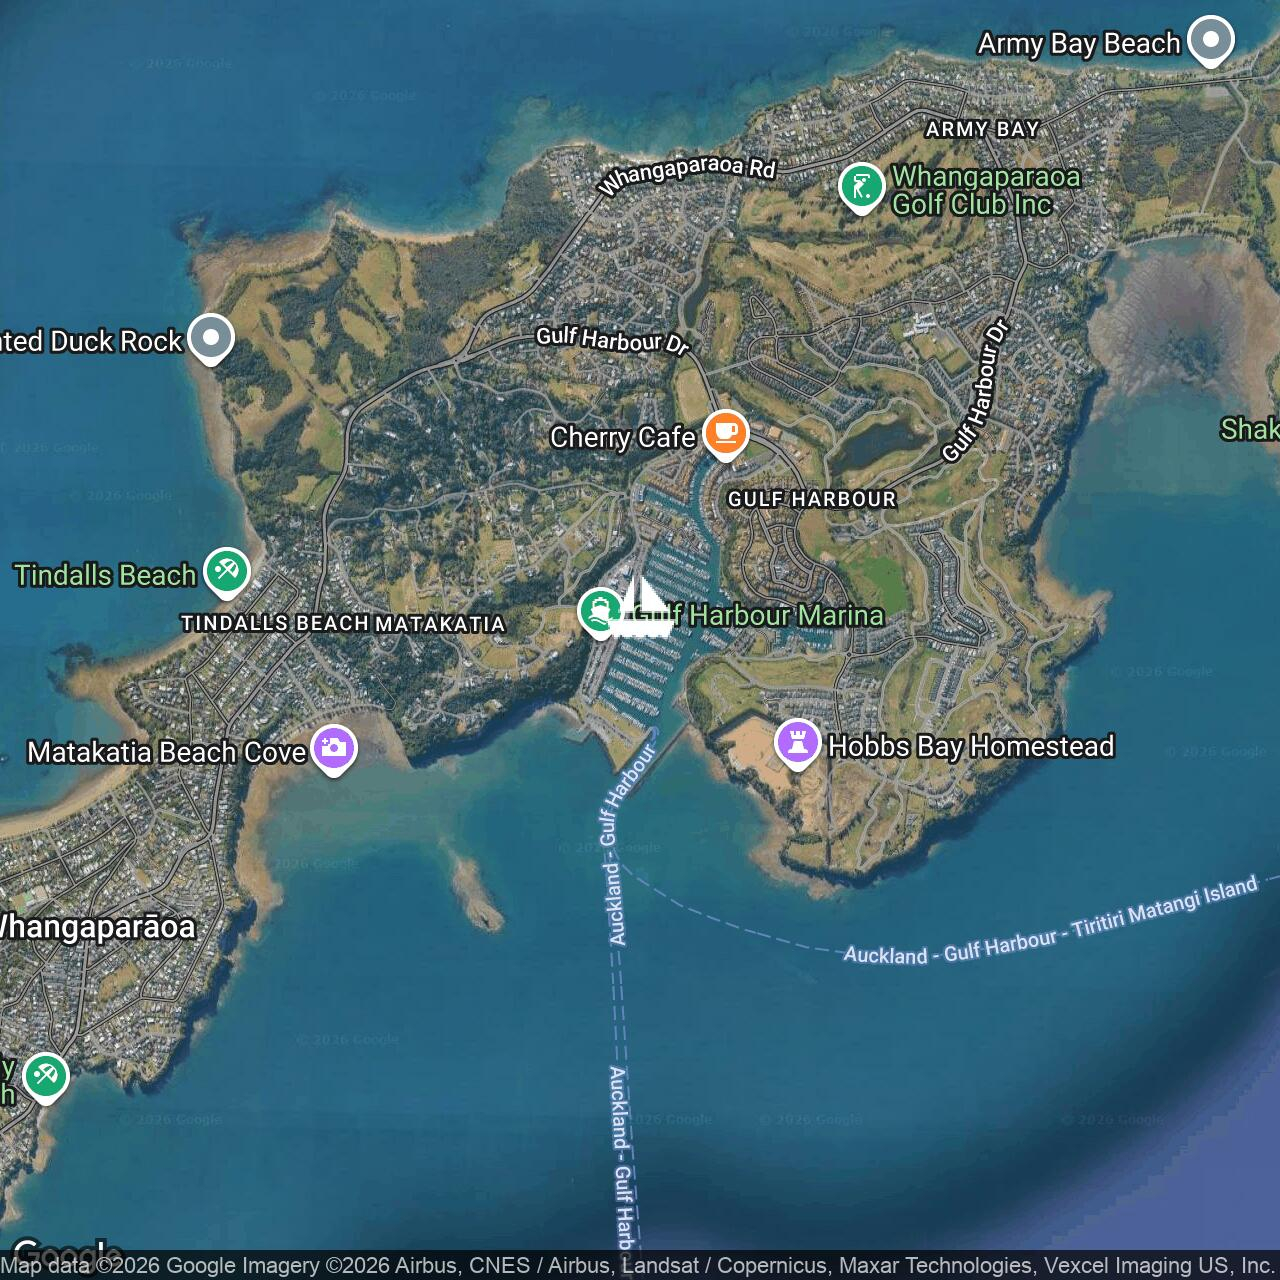Click the Google logo in the corner
This screenshot has height=1280, width=1280.
tap(66, 1250)
